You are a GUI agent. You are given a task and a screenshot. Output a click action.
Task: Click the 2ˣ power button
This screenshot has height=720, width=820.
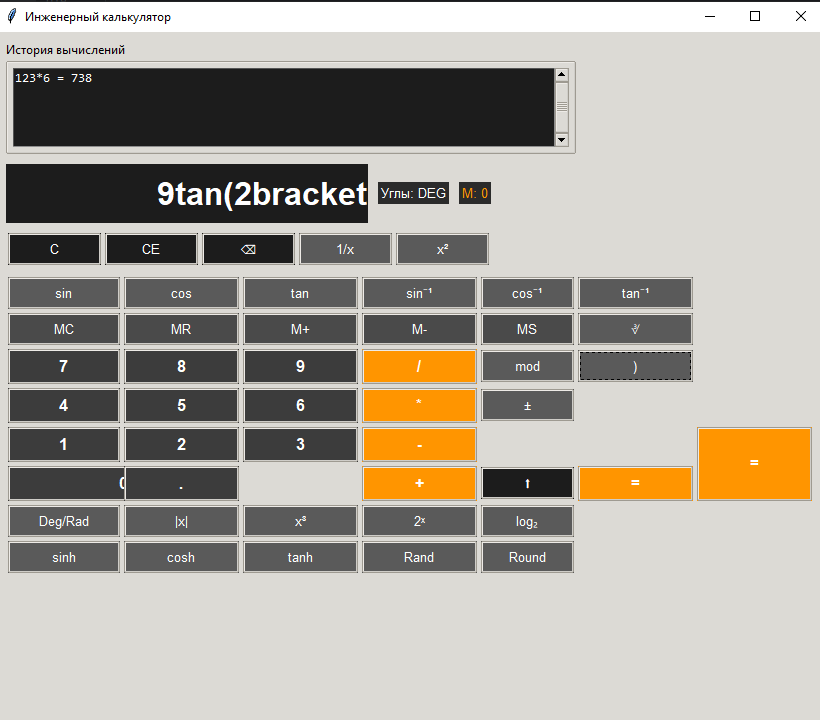click(x=419, y=521)
